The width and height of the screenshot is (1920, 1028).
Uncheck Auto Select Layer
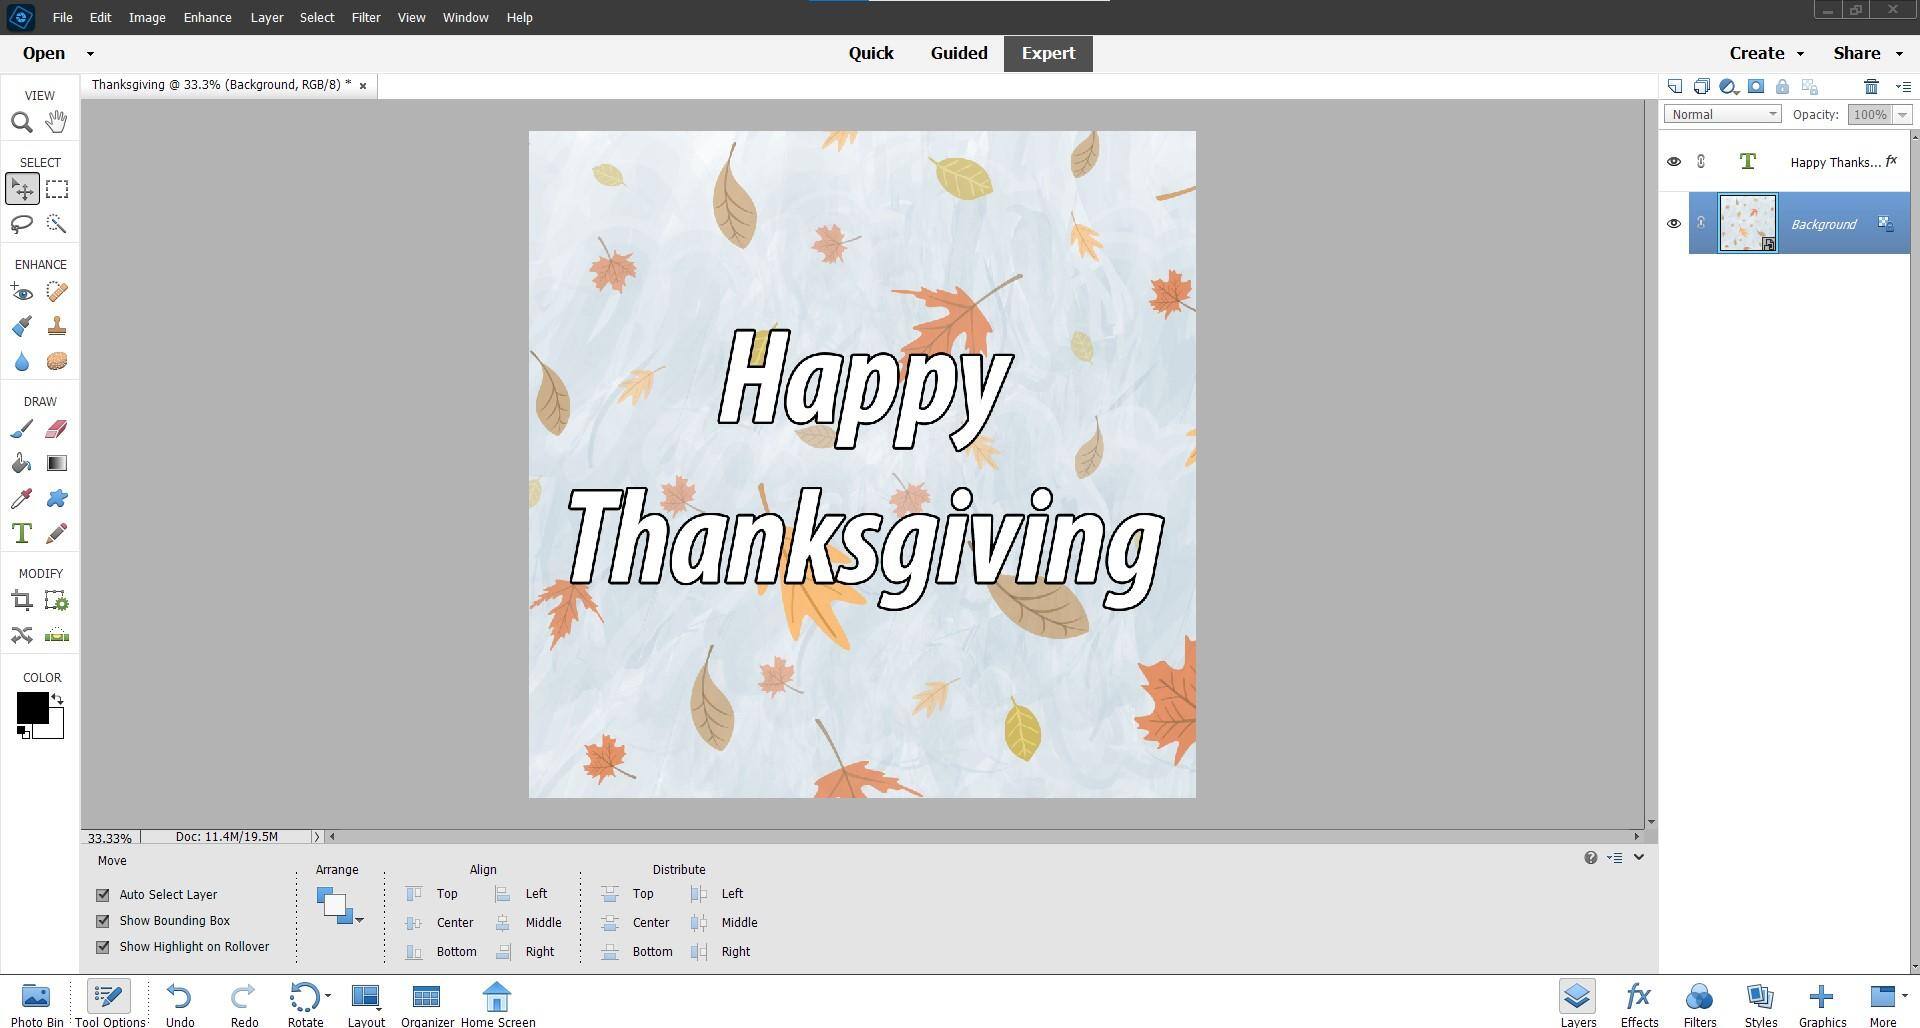pyautogui.click(x=103, y=895)
